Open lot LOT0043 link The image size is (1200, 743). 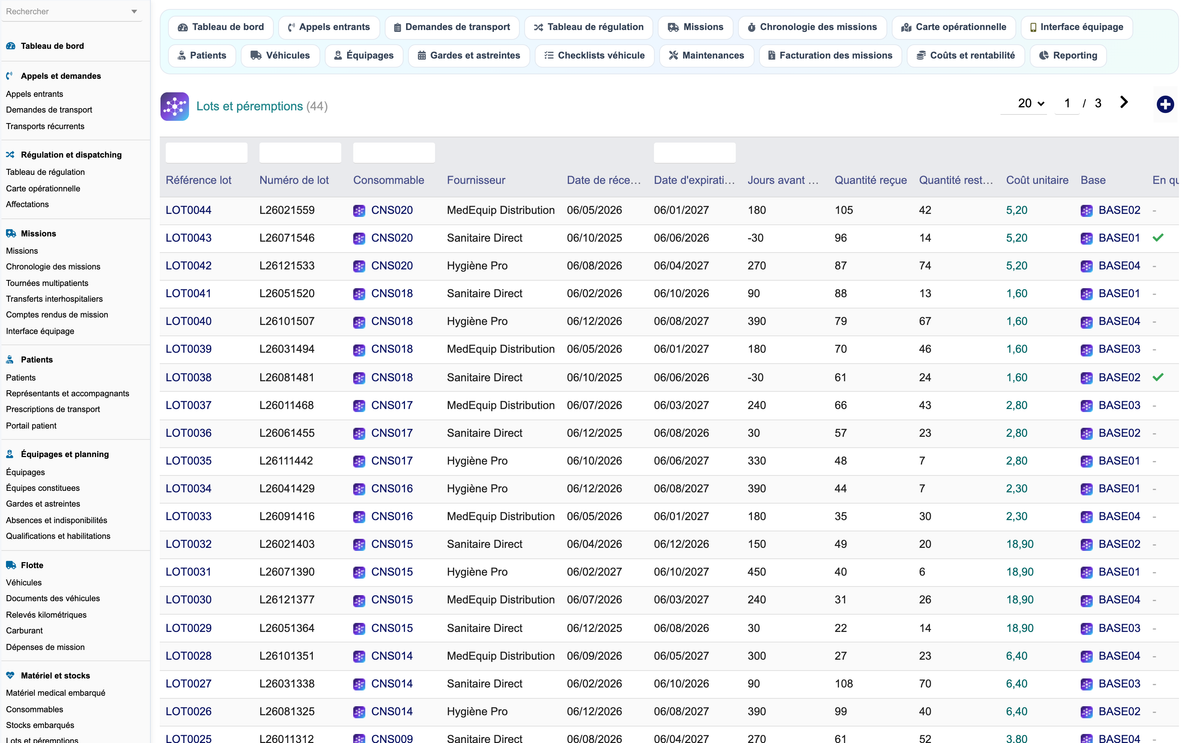pyautogui.click(x=189, y=238)
